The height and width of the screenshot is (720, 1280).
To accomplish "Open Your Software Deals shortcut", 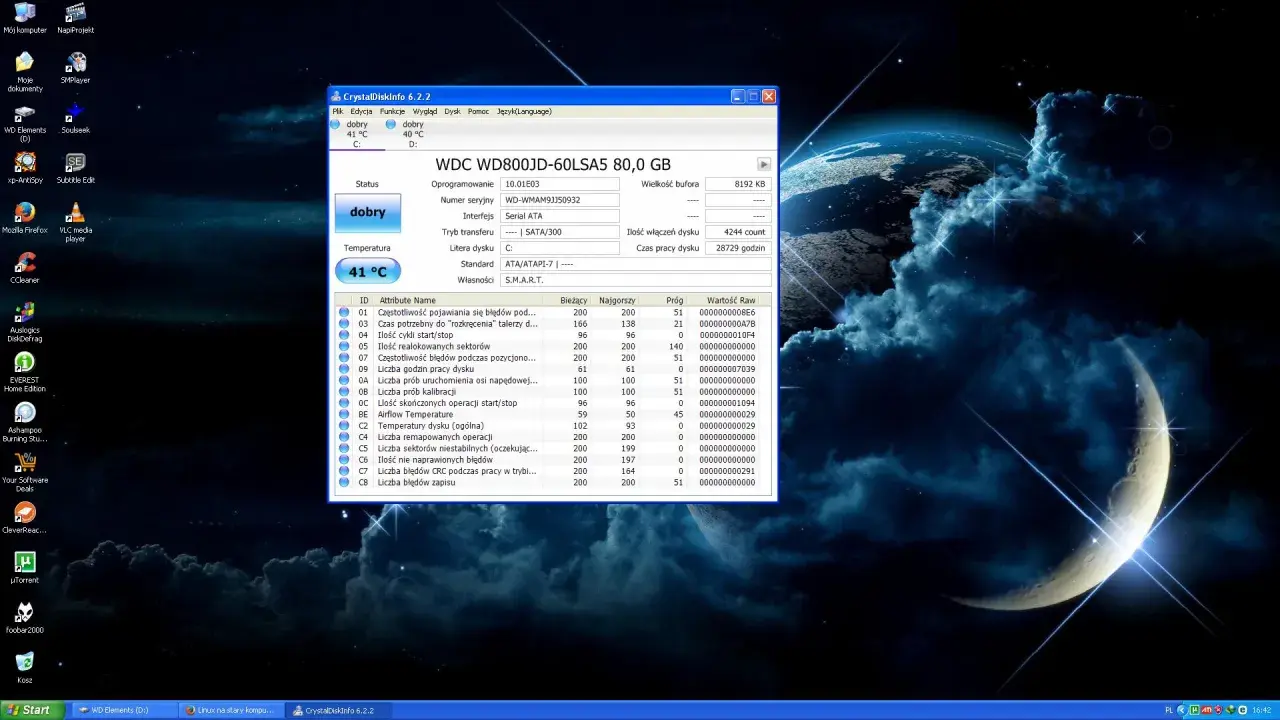I will (x=25, y=472).
